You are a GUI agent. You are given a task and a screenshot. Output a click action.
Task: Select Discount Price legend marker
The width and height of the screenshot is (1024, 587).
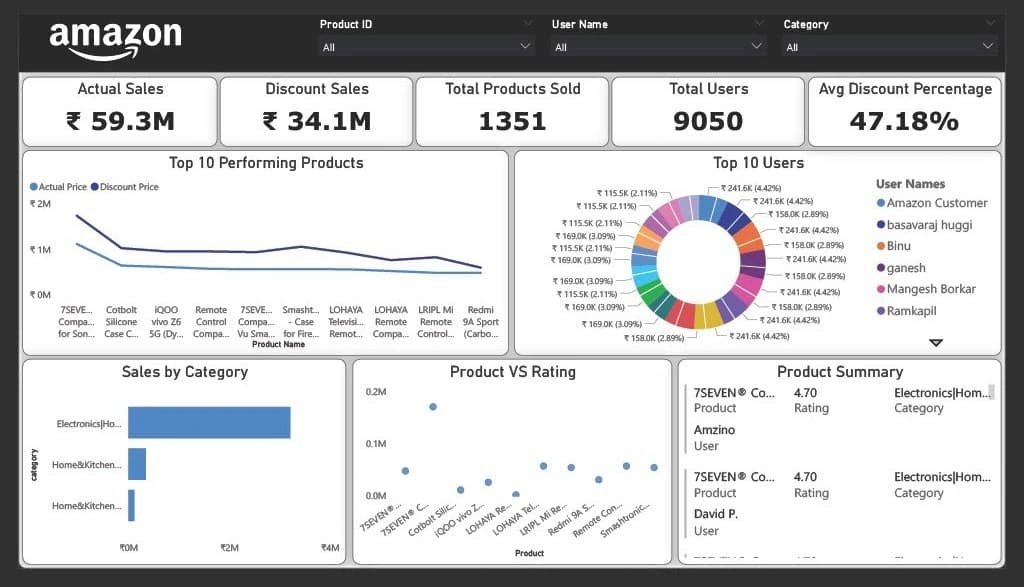pos(95,187)
